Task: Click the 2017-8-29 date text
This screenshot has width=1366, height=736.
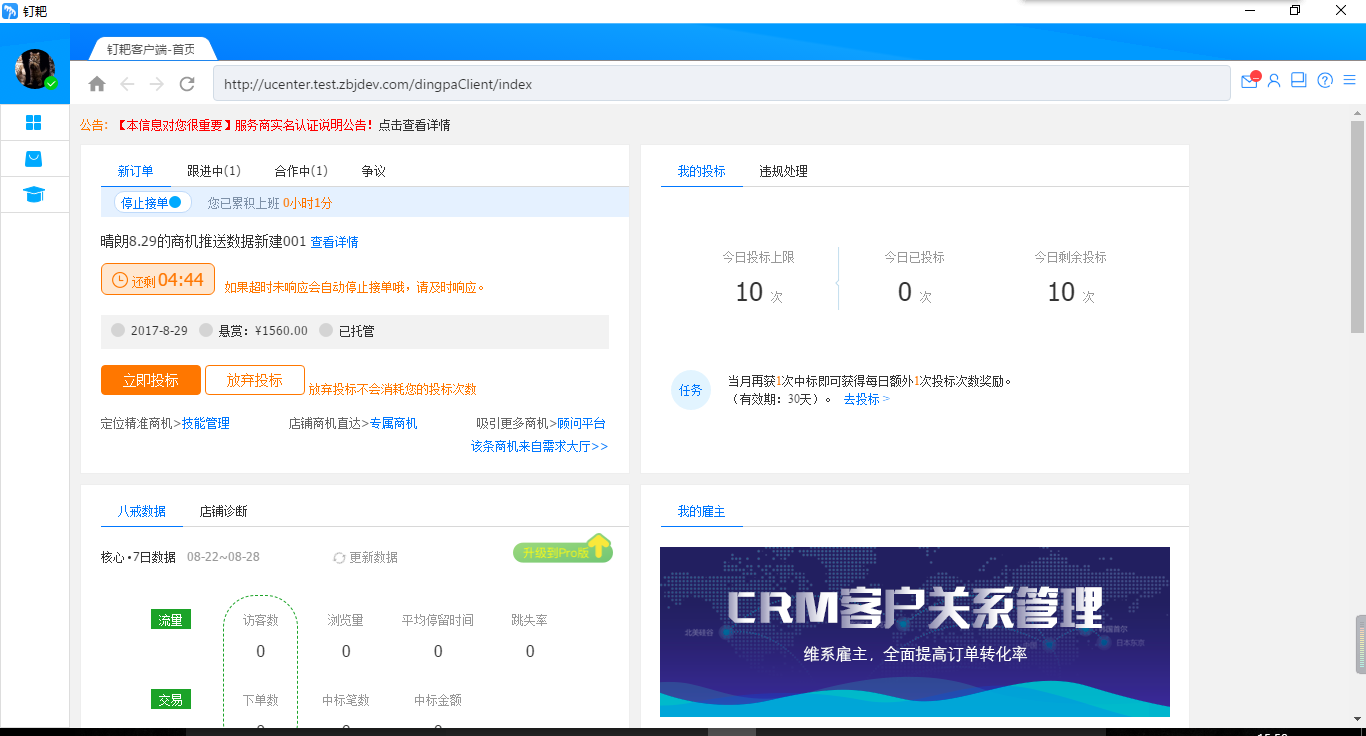Action: point(159,331)
